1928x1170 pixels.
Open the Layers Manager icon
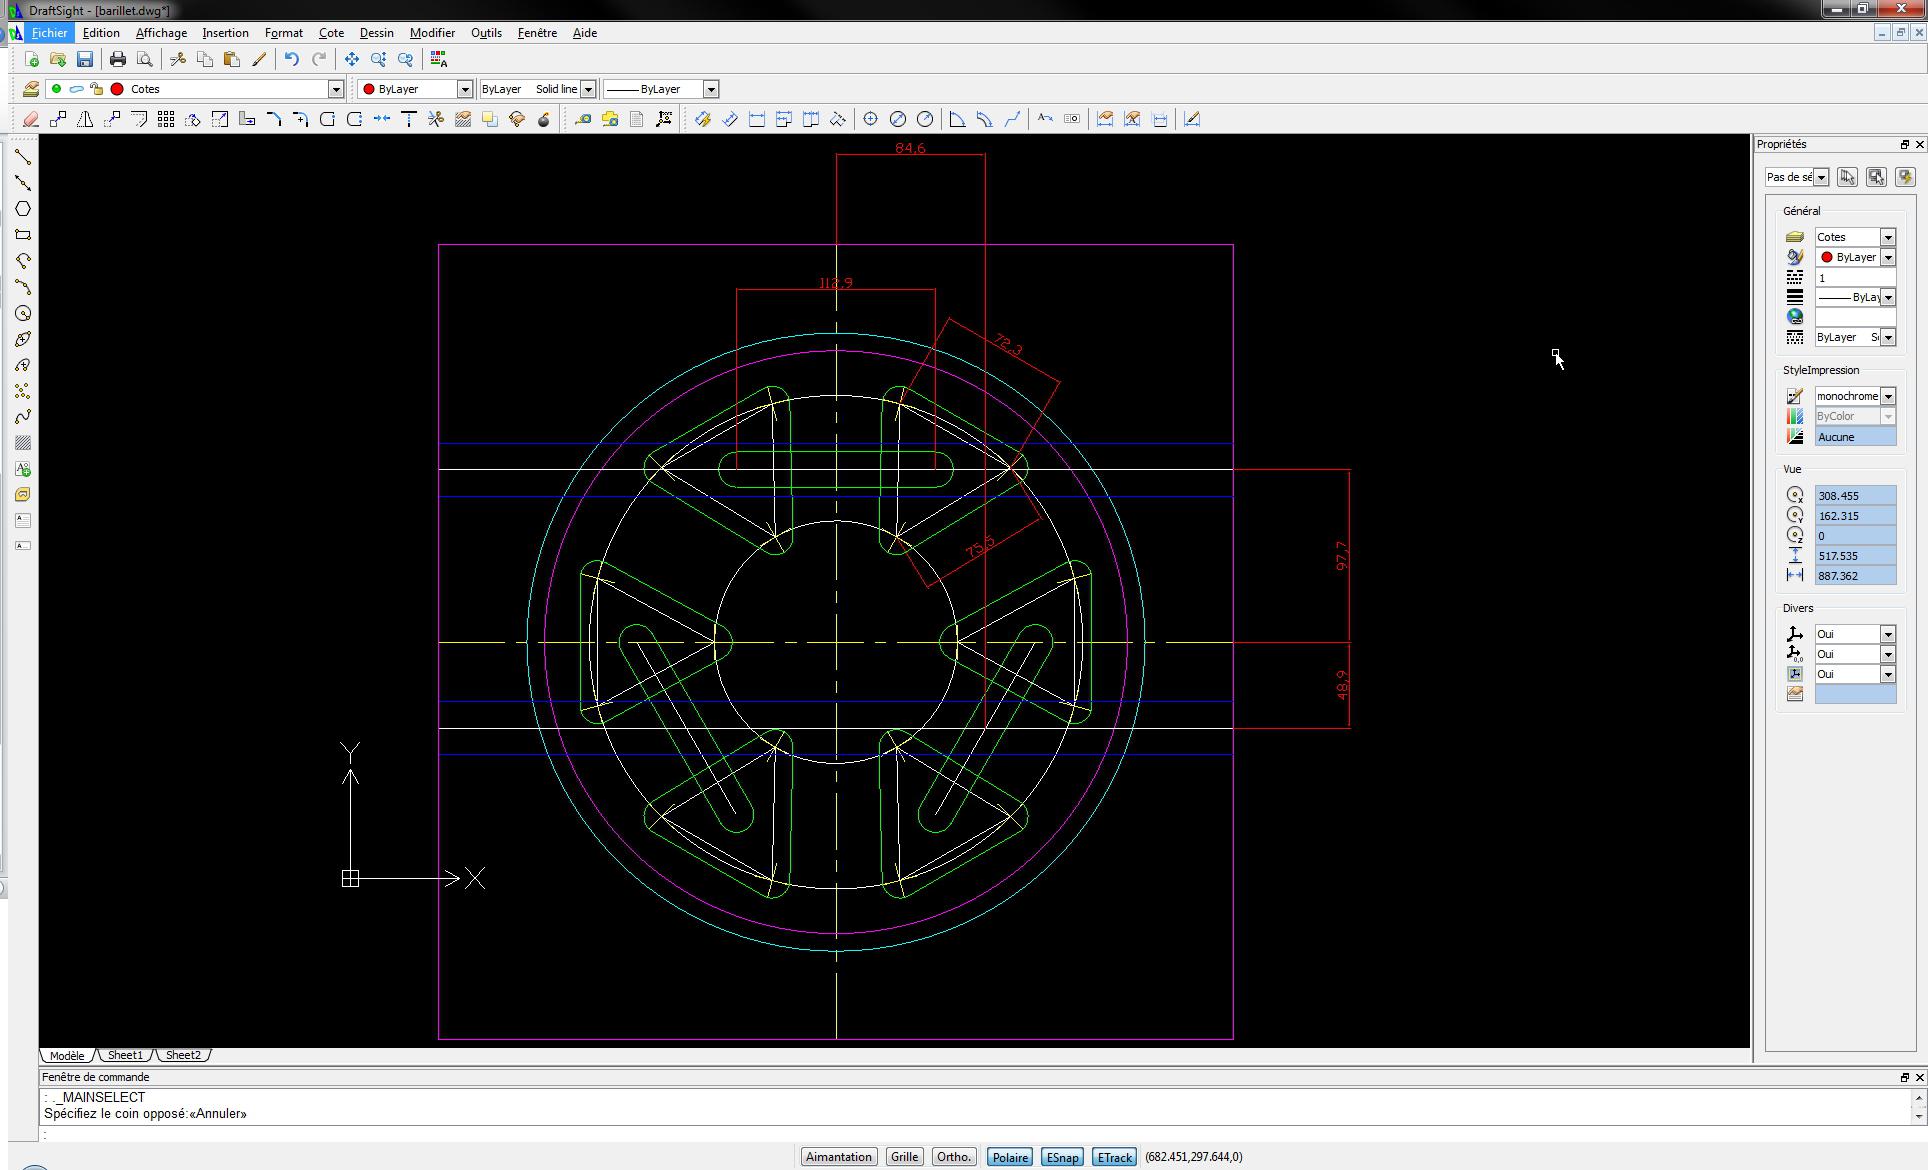point(31,89)
